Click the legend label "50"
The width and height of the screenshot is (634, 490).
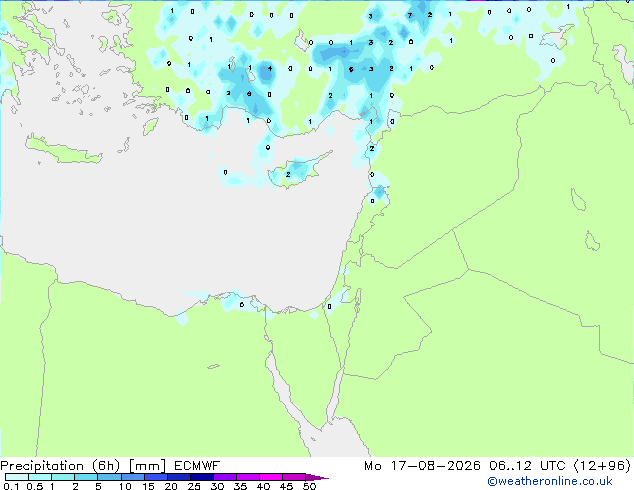pos(309,486)
